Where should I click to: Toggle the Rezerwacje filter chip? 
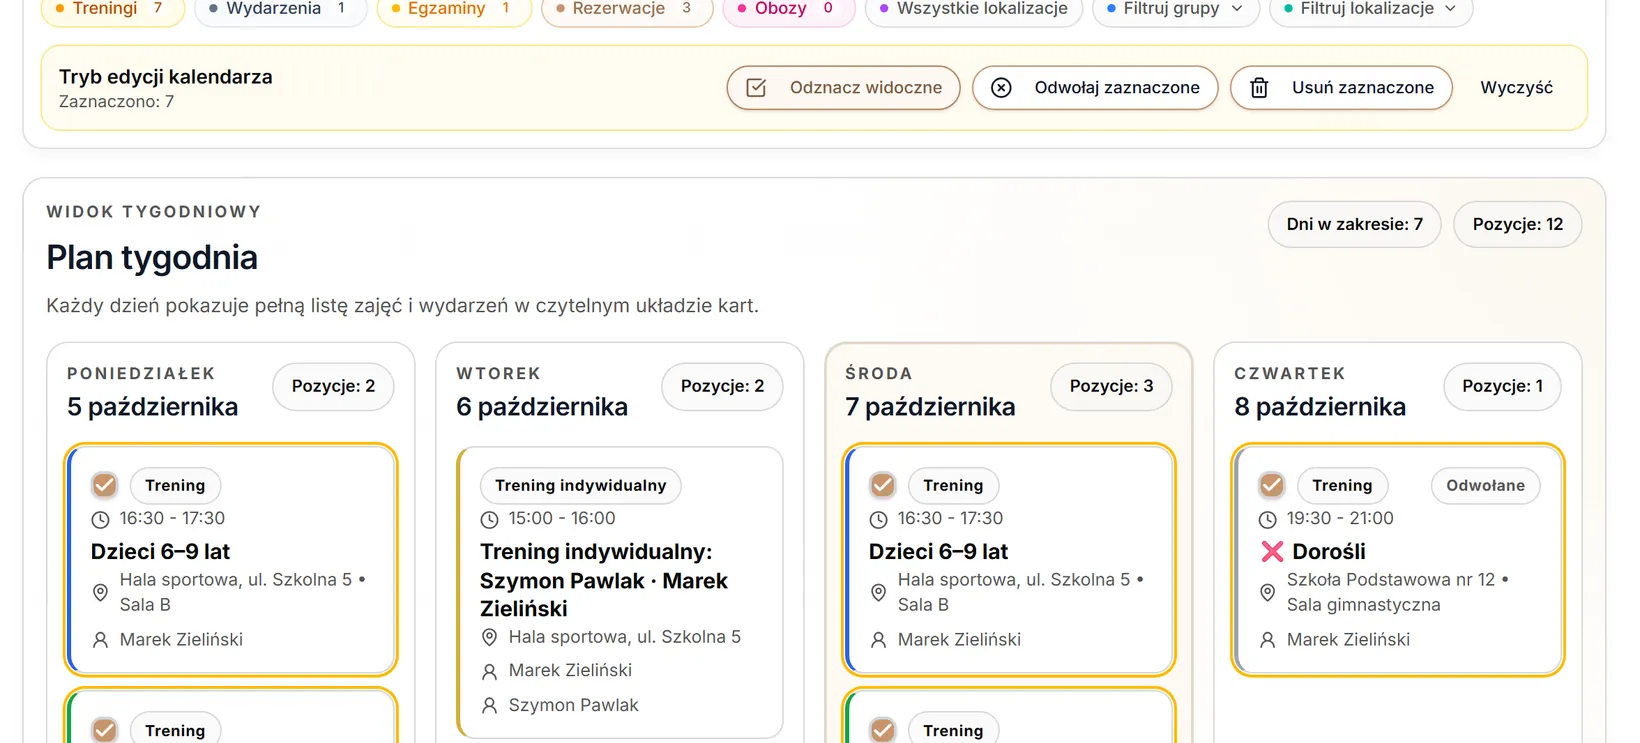point(627,9)
